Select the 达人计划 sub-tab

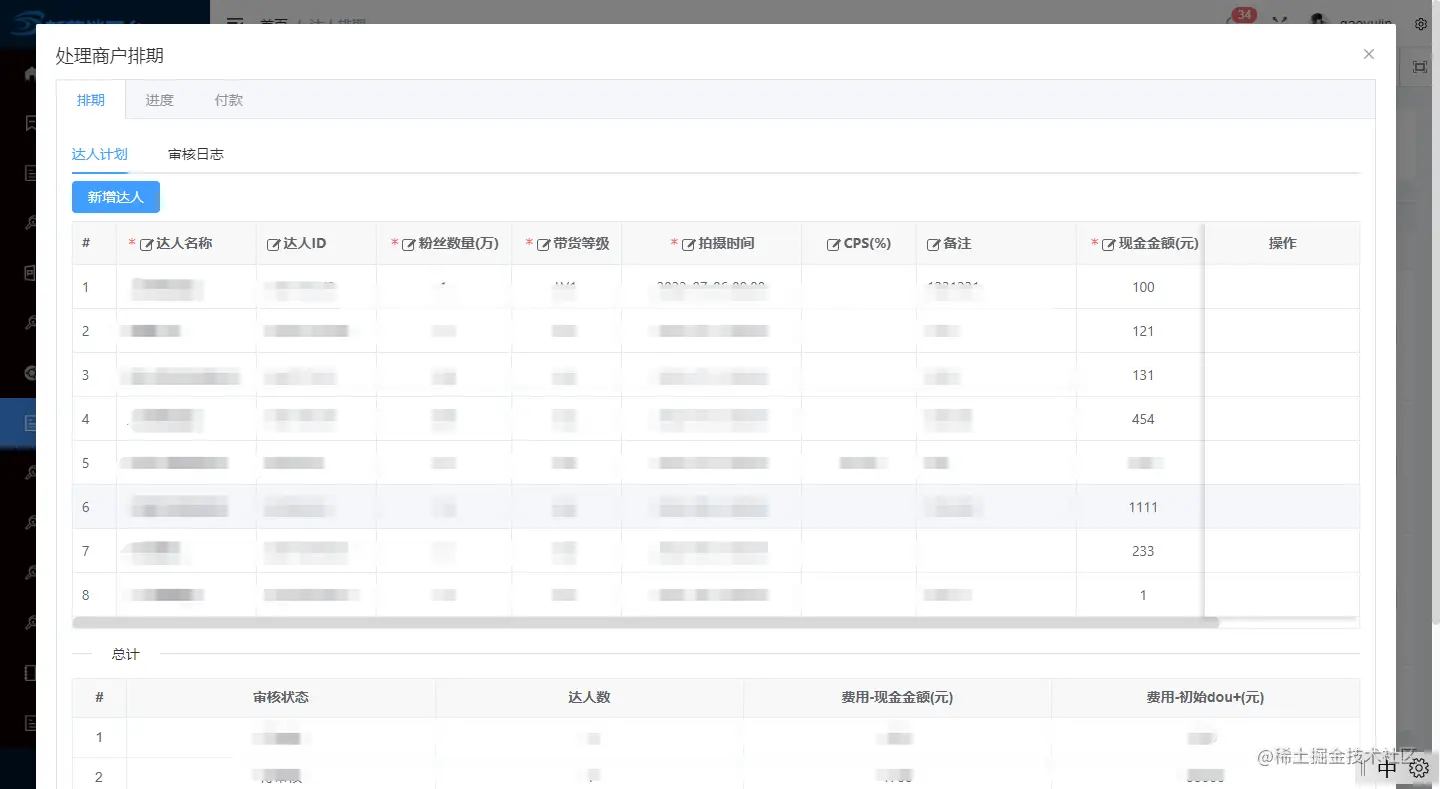(x=100, y=154)
